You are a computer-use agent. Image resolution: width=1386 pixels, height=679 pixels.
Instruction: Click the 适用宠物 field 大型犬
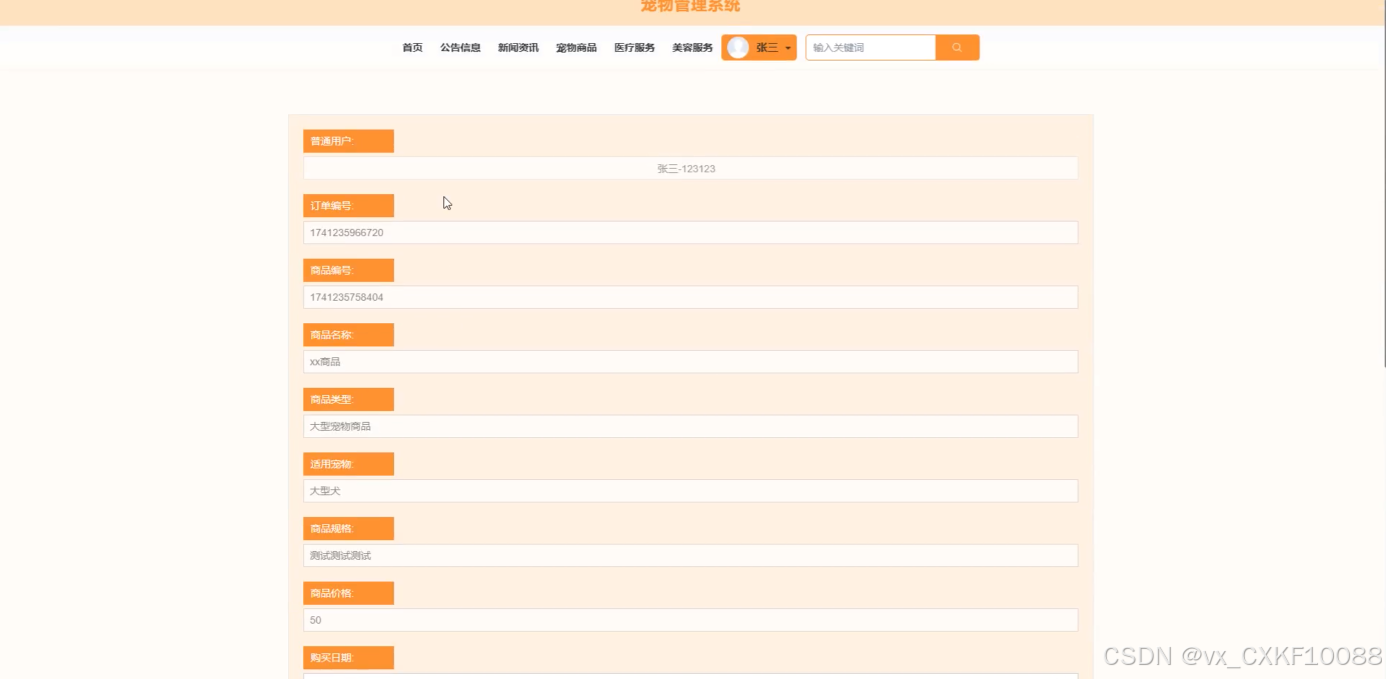pos(690,491)
